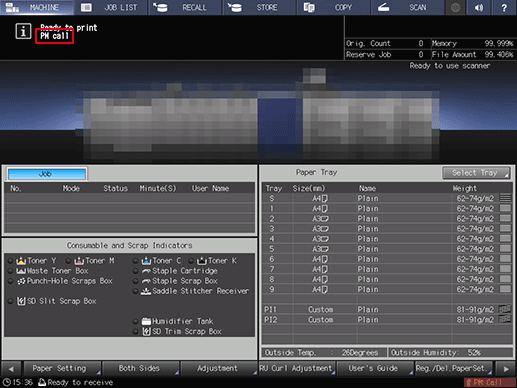Image resolution: width=517 pixels, height=388 pixels.
Task: Click the globe icon in top bar
Action: 456,7
